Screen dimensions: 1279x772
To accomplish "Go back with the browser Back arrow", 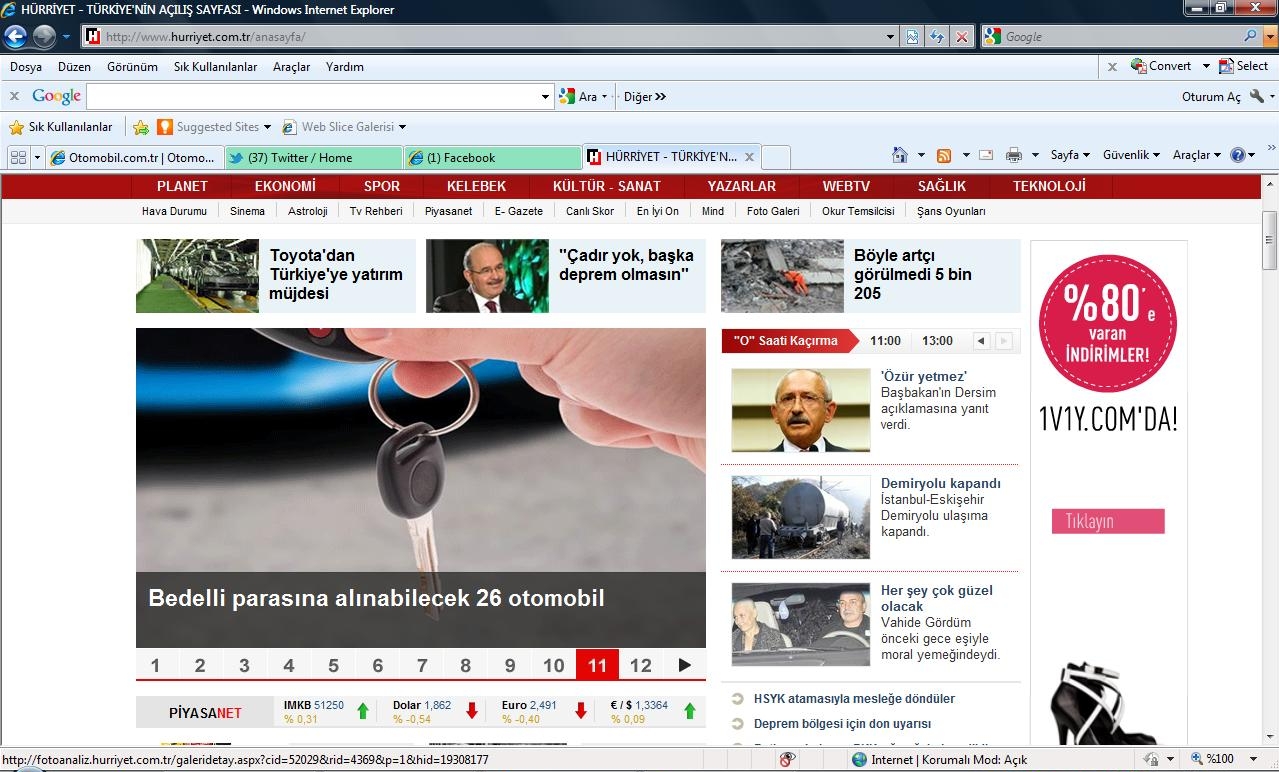I will click(x=15, y=37).
